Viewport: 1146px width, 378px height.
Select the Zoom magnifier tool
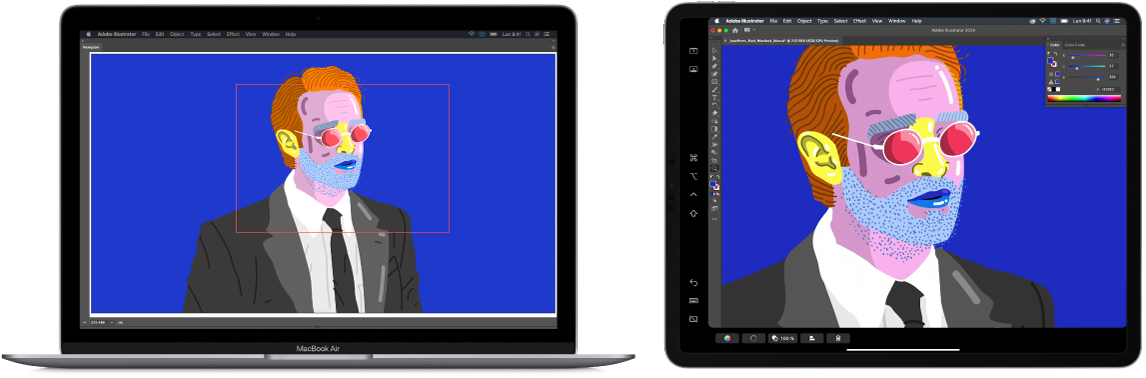point(715,168)
